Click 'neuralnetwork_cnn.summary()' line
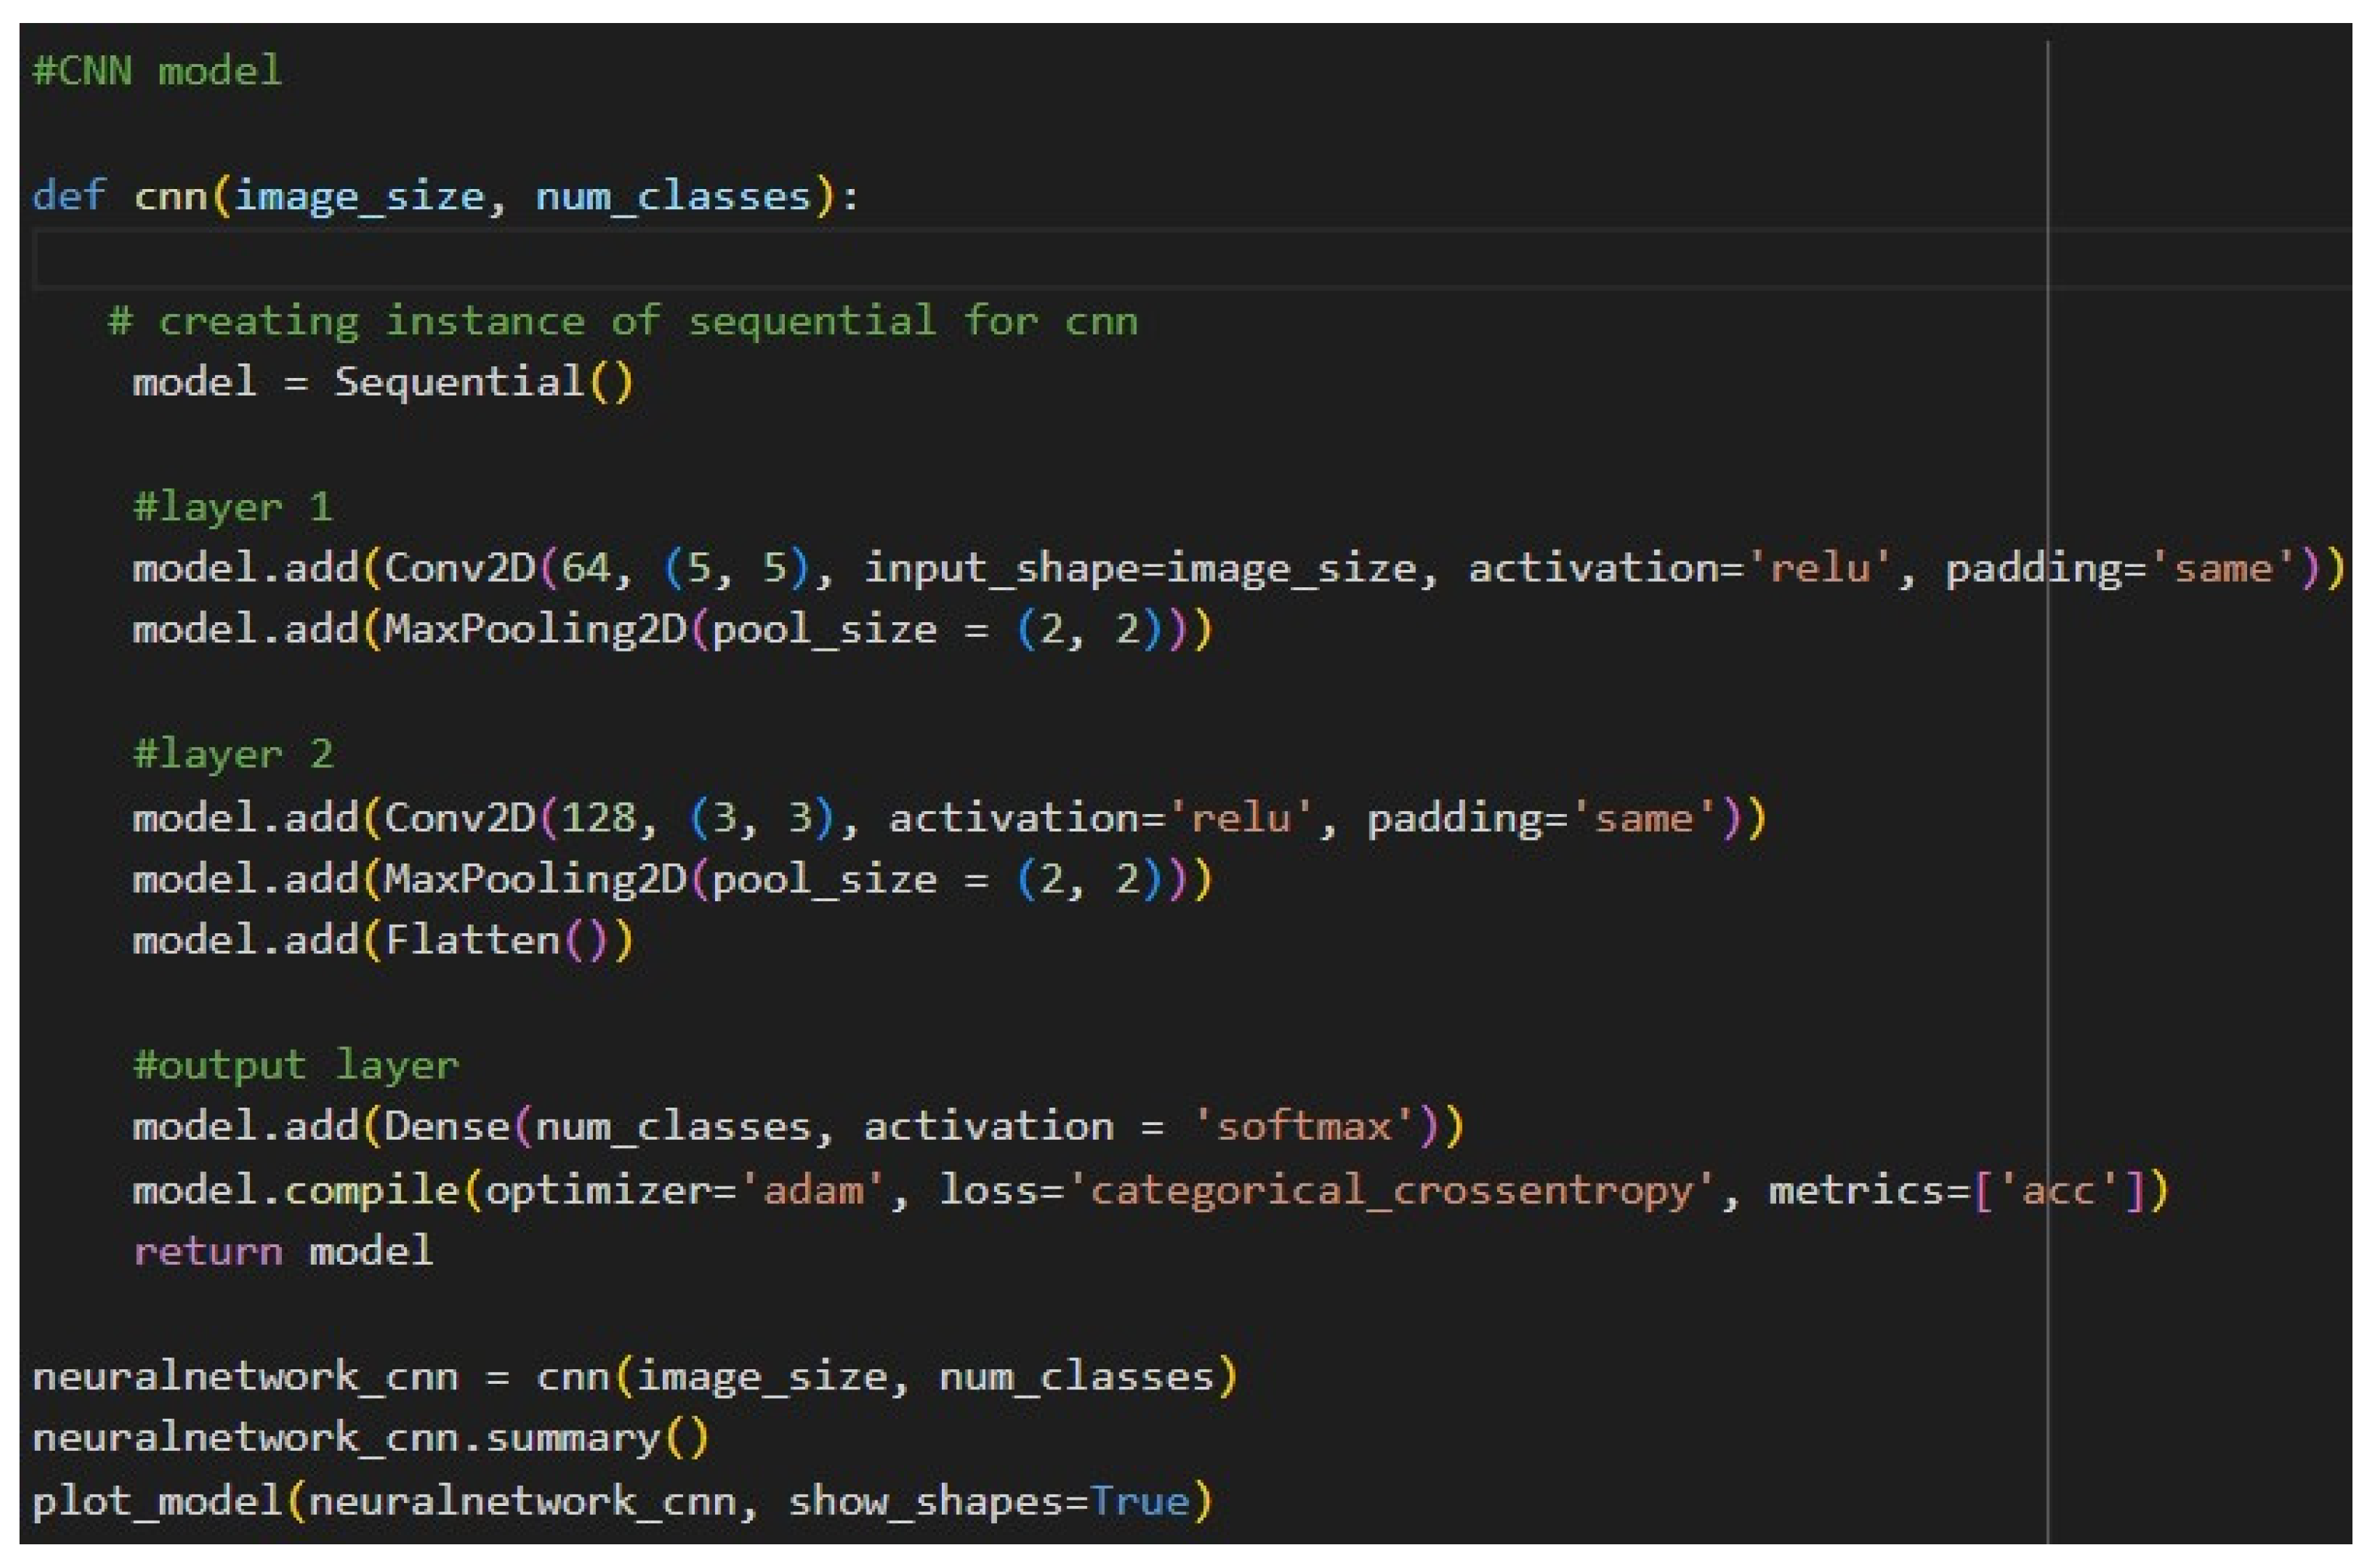Viewport: 2372px width, 1568px height. (370, 1438)
